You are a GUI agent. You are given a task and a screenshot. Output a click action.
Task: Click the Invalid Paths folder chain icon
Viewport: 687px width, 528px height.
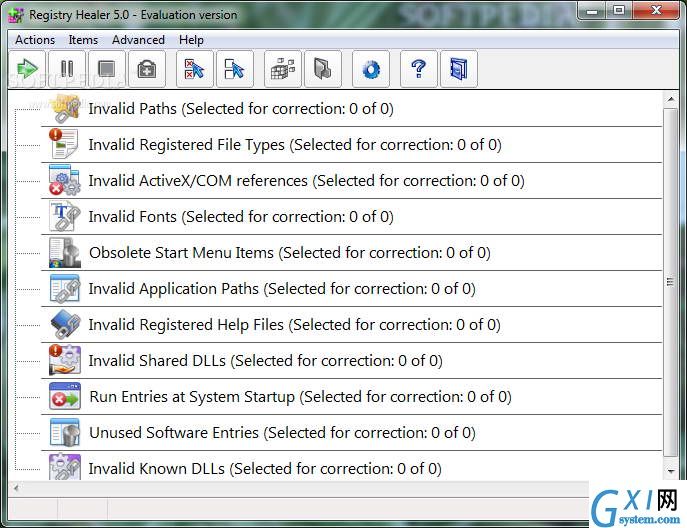click(65, 109)
